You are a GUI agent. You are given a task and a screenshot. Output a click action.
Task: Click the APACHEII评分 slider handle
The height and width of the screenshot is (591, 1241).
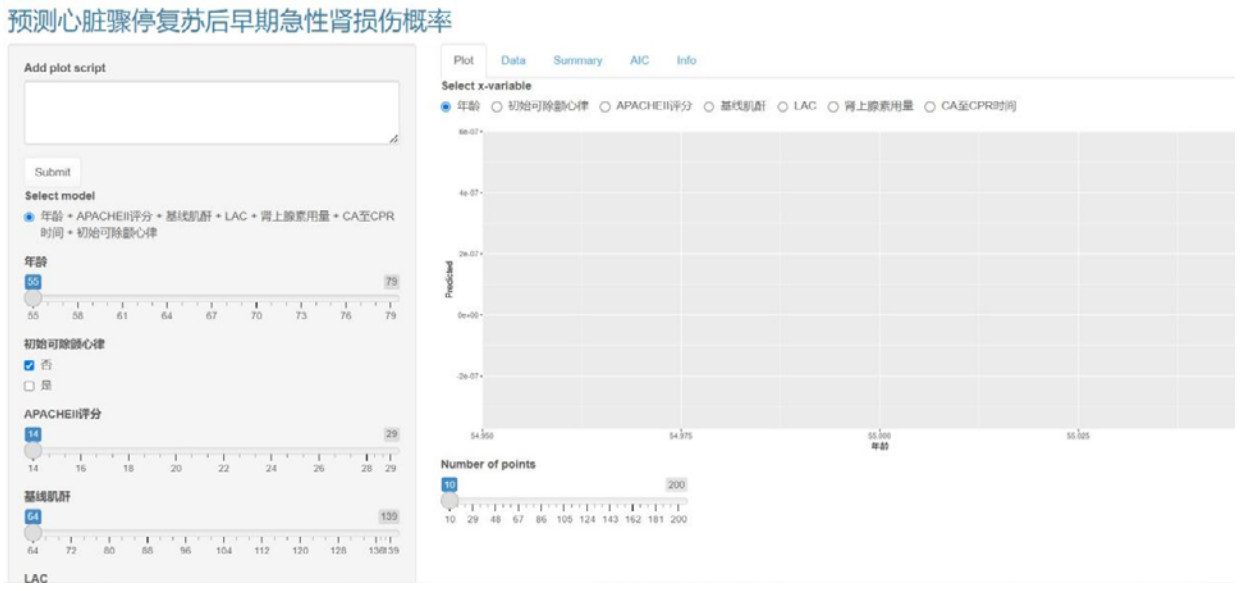tap(33, 450)
